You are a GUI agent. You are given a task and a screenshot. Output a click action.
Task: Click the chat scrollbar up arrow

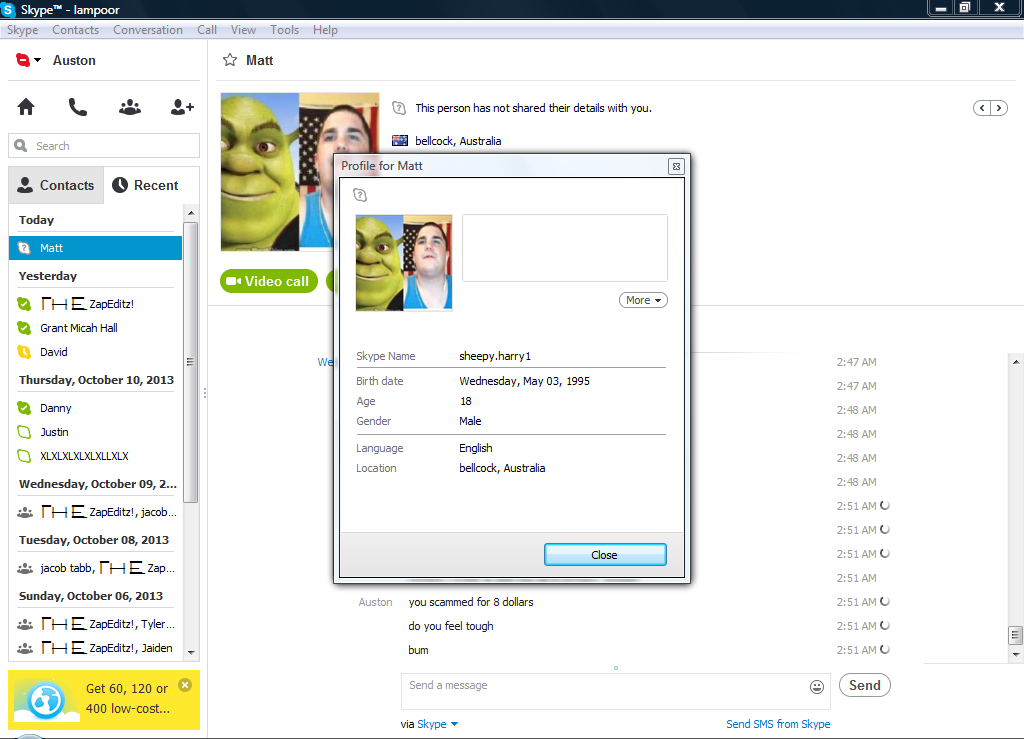[1016, 362]
